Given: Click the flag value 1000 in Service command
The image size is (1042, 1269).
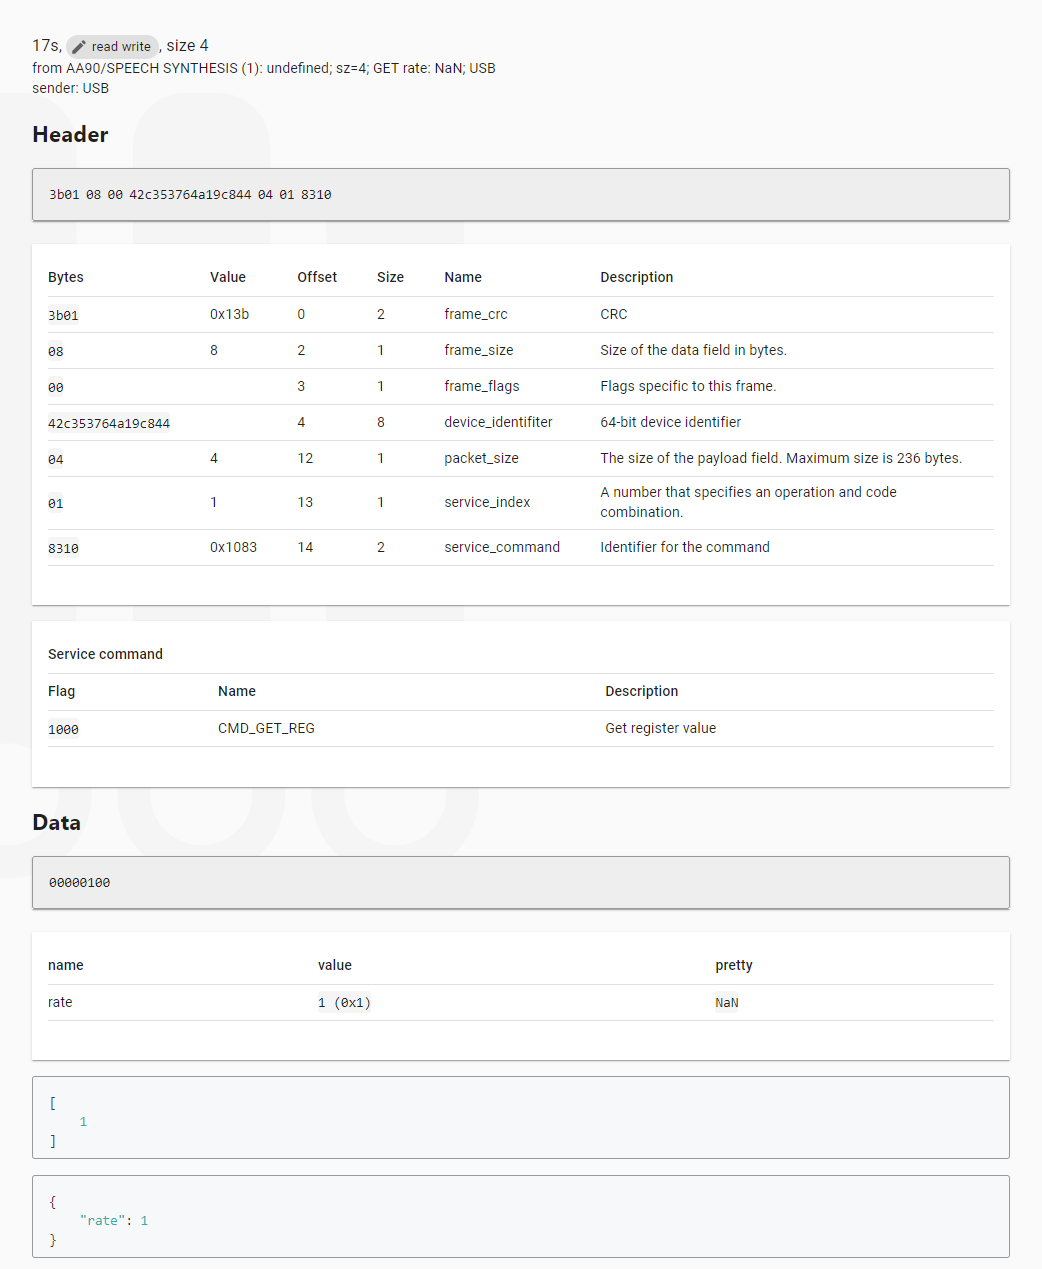Looking at the screenshot, I should (x=63, y=729).
